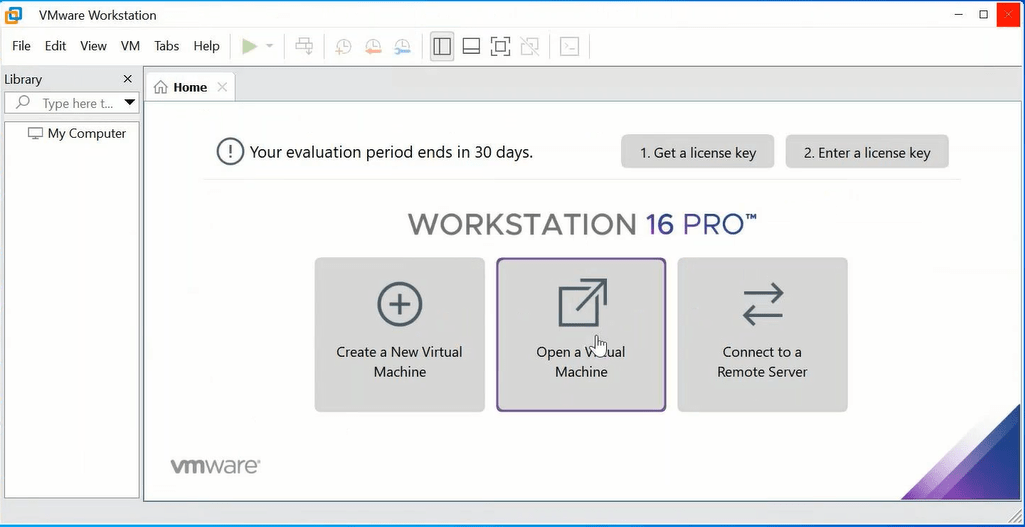Image resolution: width=1025 pixels, height=527 pixels.
Task: Click Revert to snapshot toolbar icon
Action: tap(373, 46)
